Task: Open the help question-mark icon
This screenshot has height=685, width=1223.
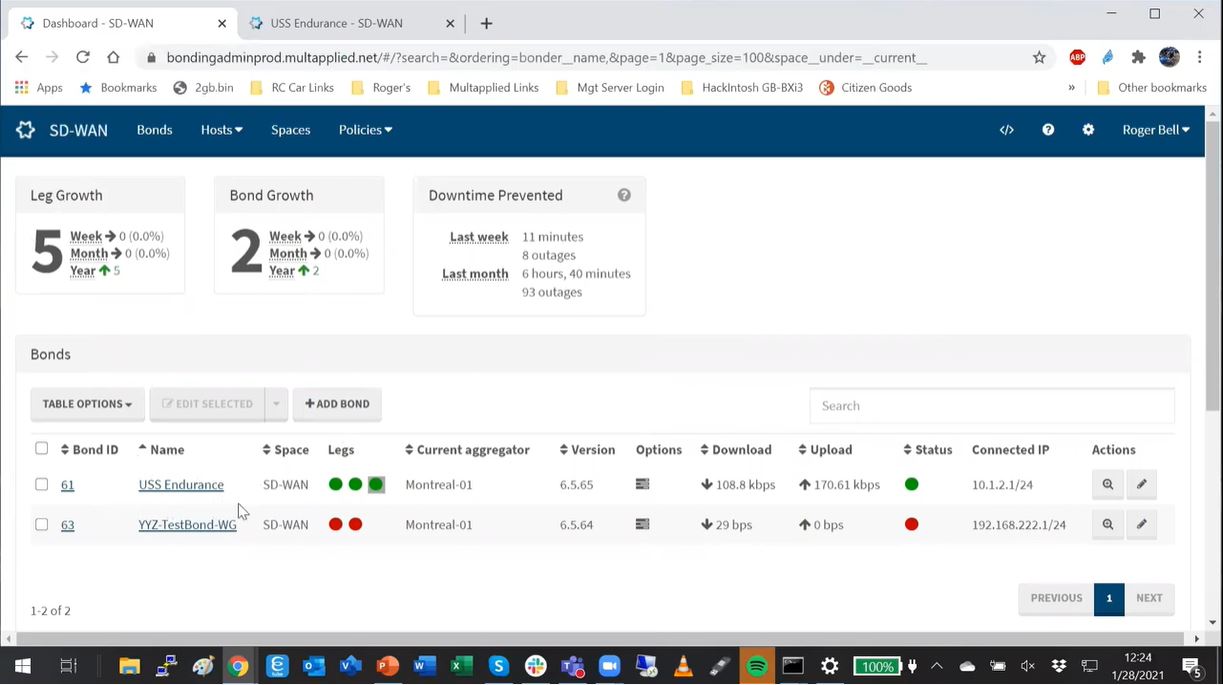Action: click(1047, 130)
